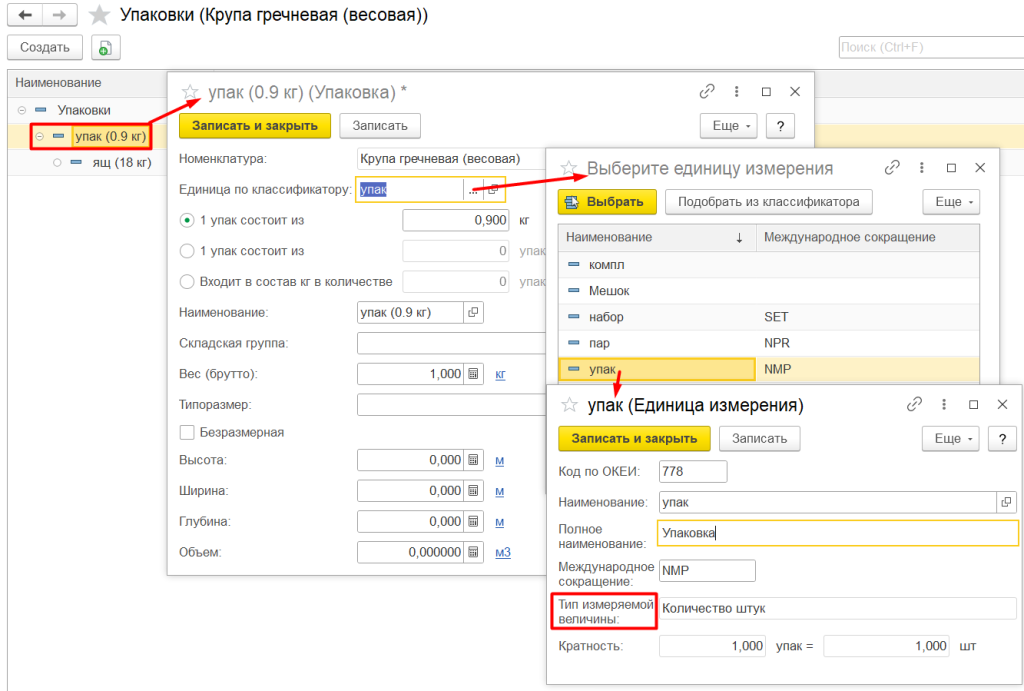Open kebab menu of Упаковка form
Image resolution: width=1024 pixels, height=691 pixels.
[x=737, y=91]
